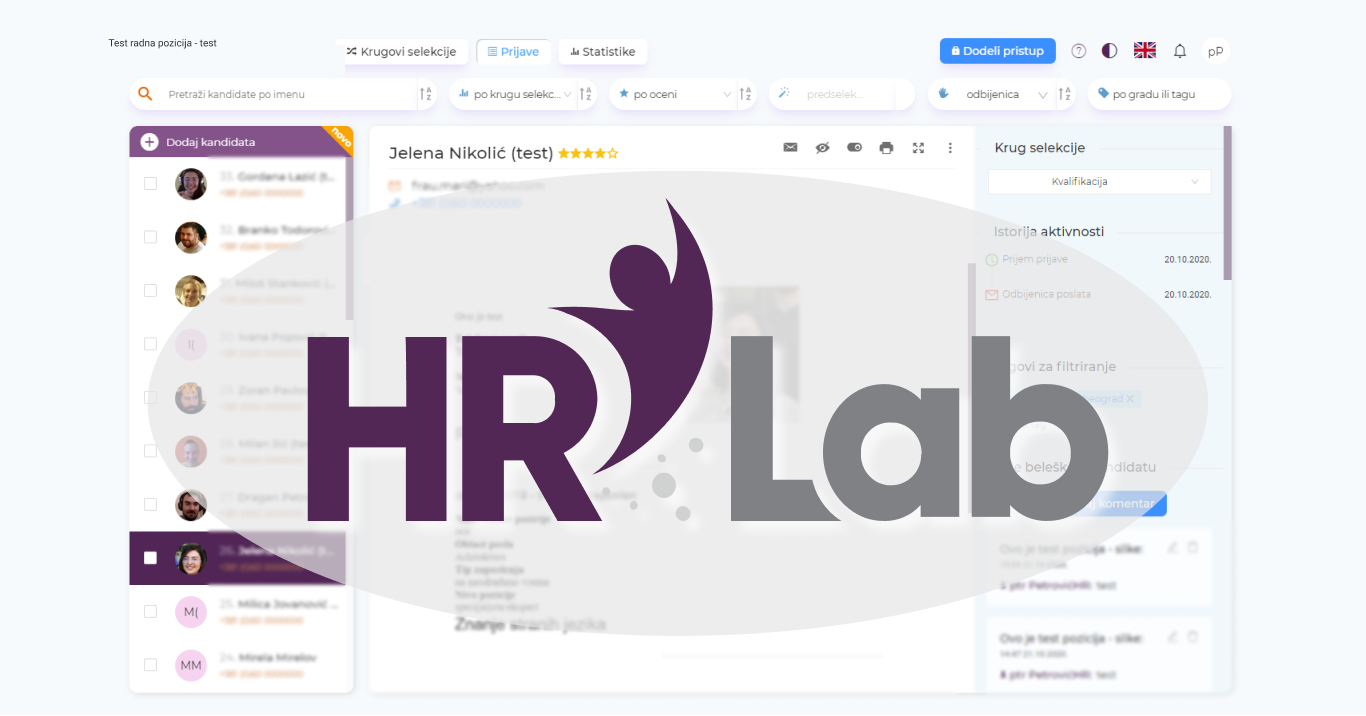
Task: Click the Dodeli pristup button
Action: click(997, 50)
